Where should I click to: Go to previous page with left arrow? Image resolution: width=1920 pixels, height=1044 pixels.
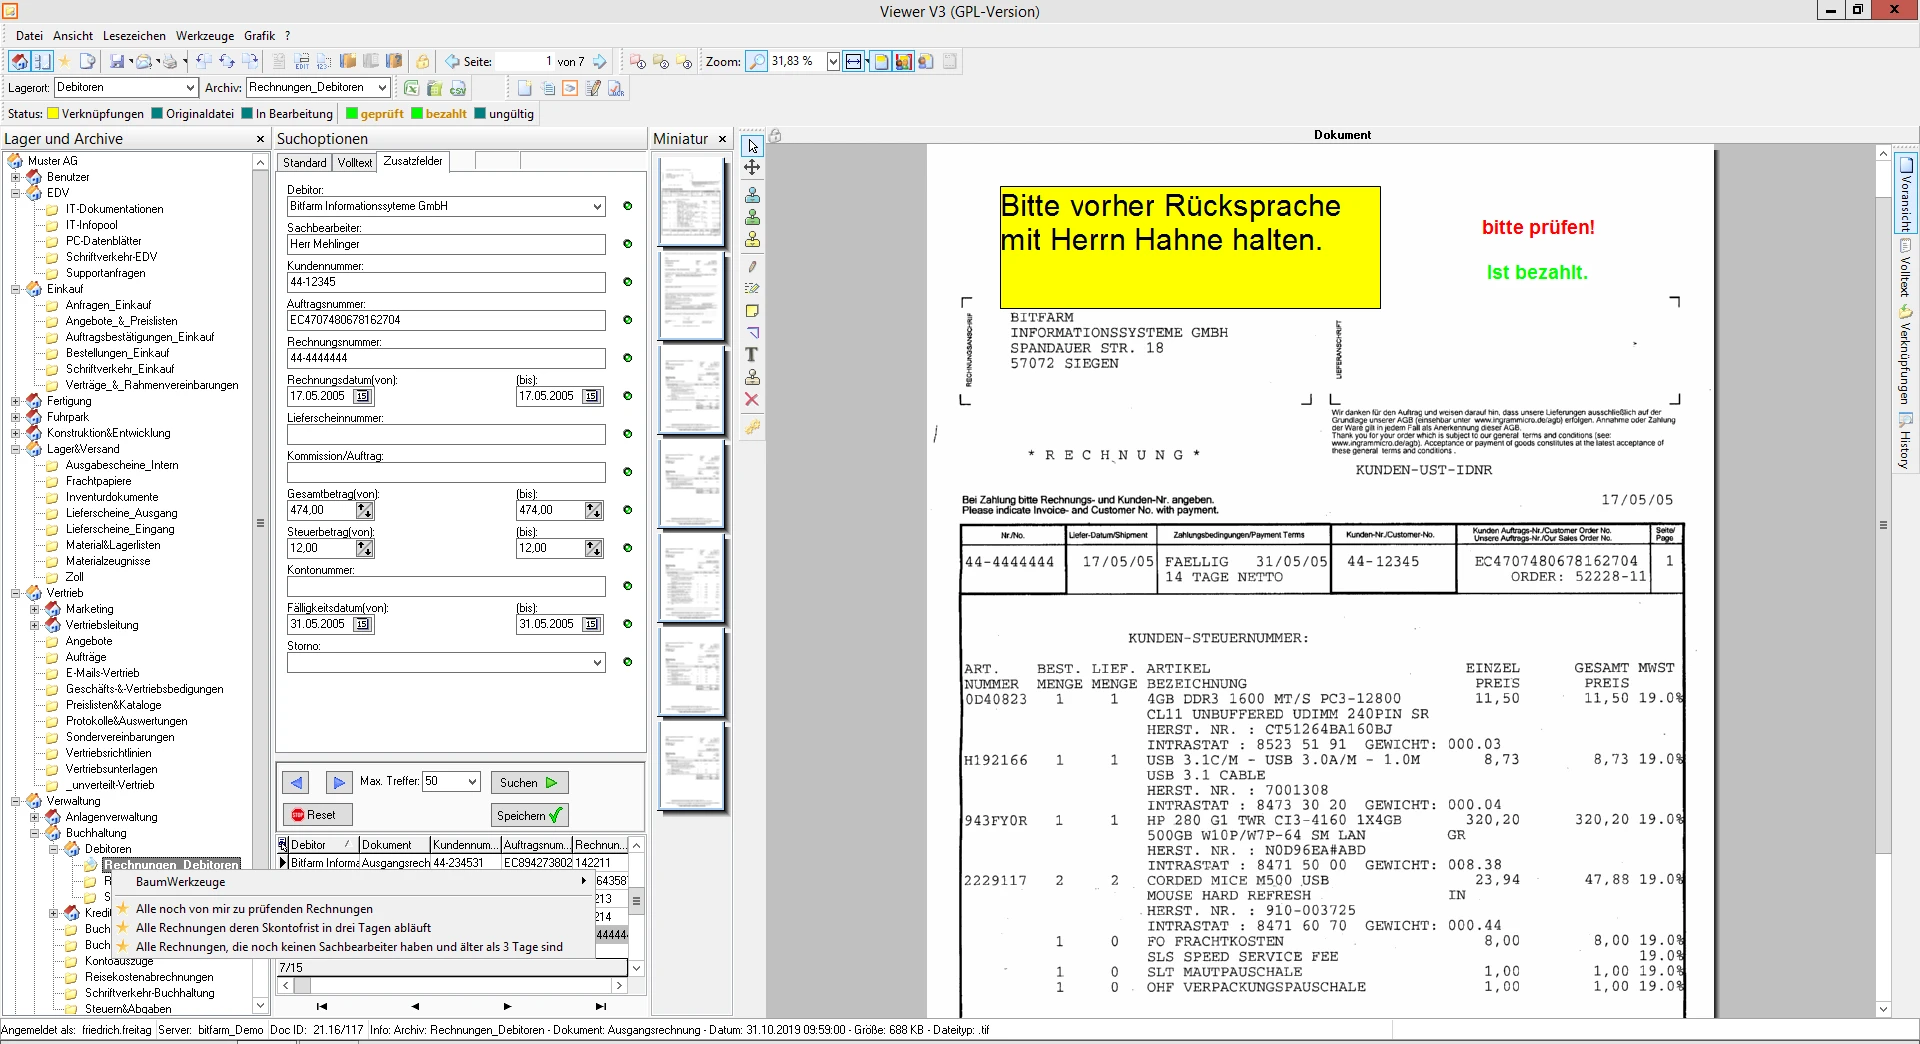[x=452, y=61]
